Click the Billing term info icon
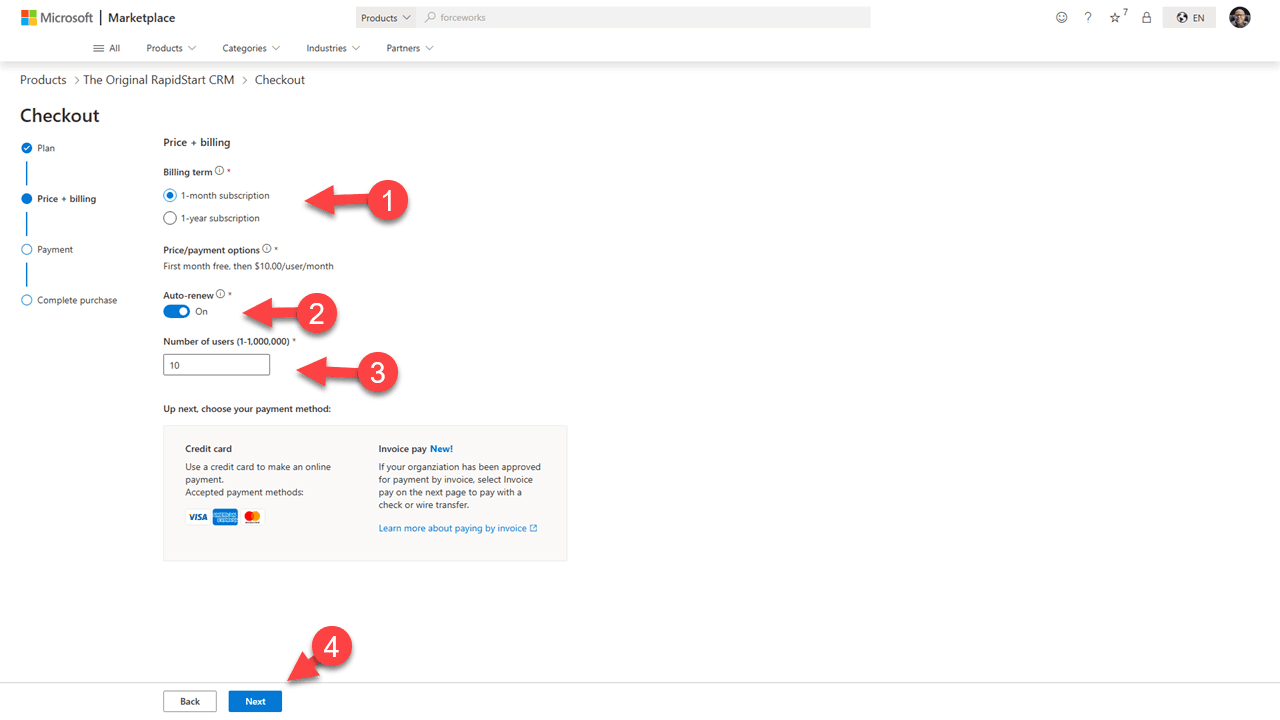Viewport: 1280px width, 720px height. click(x=220, y=171)
